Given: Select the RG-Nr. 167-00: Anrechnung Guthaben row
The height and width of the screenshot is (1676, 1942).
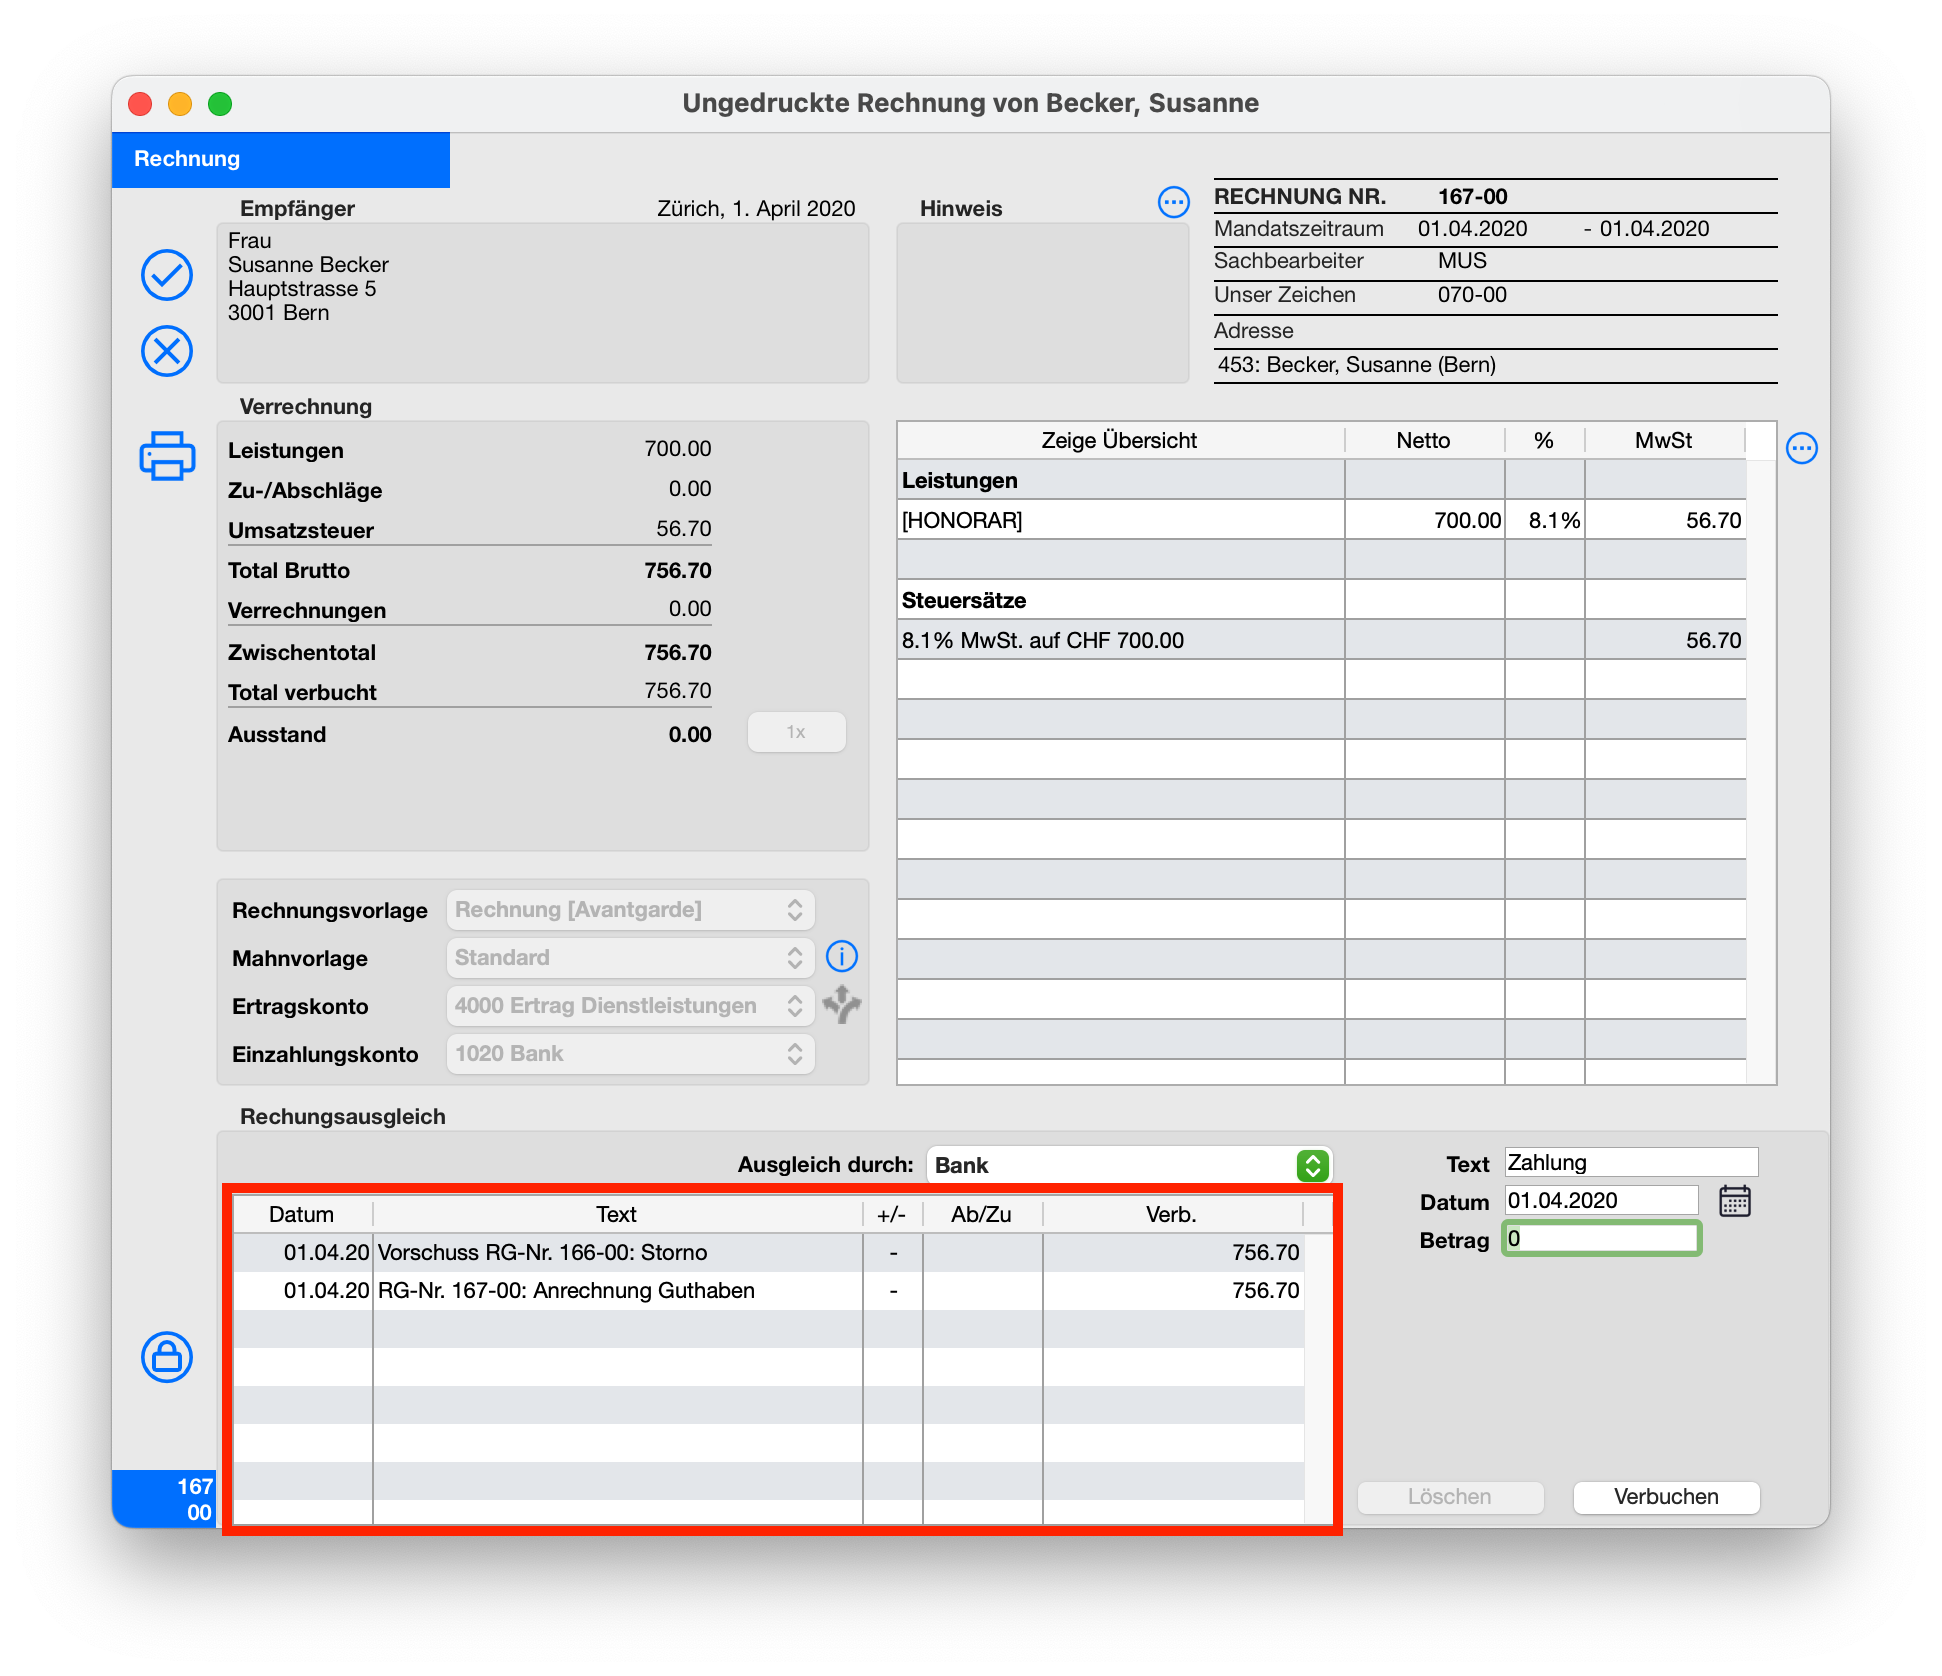Looking at the screenshot, I should point(768,1290).
